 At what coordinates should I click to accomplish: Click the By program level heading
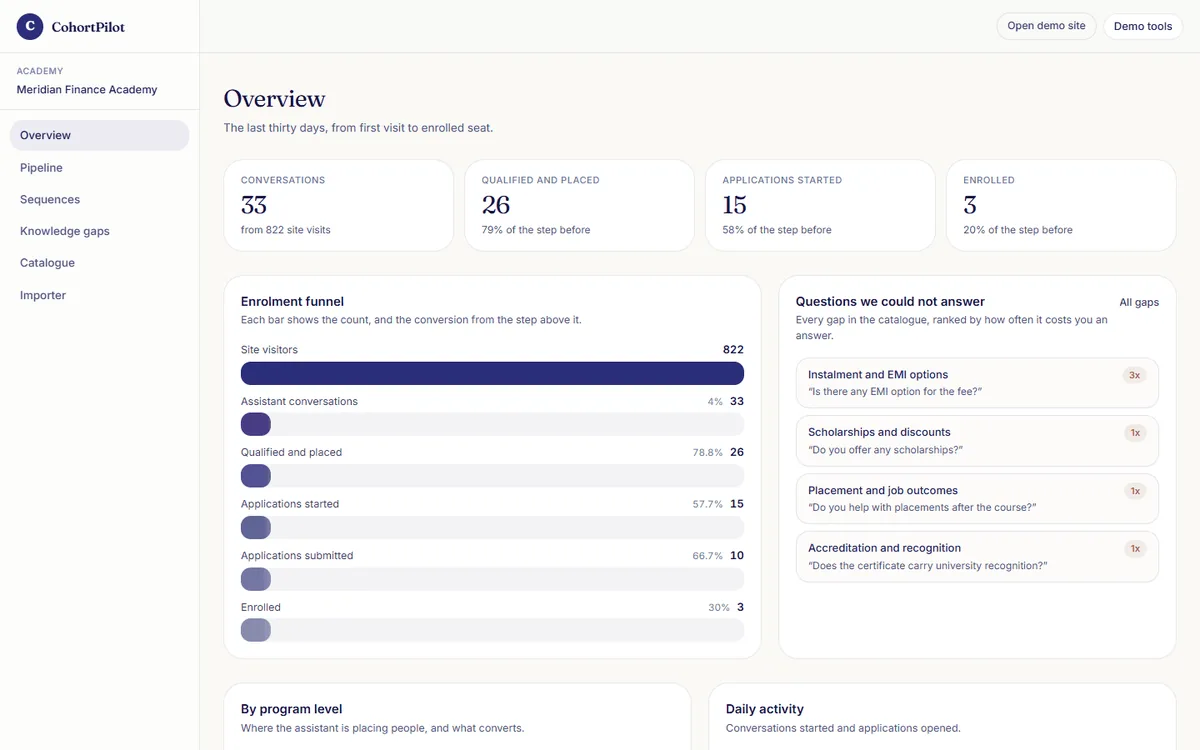(x=291, y=709)
